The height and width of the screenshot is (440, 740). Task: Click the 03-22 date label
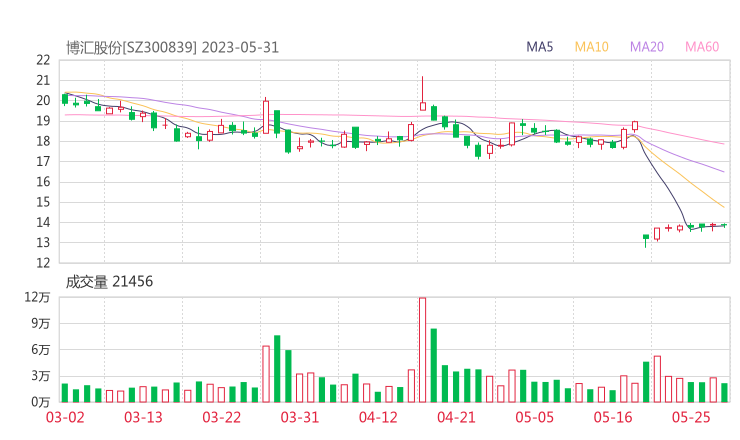(222, 417)
